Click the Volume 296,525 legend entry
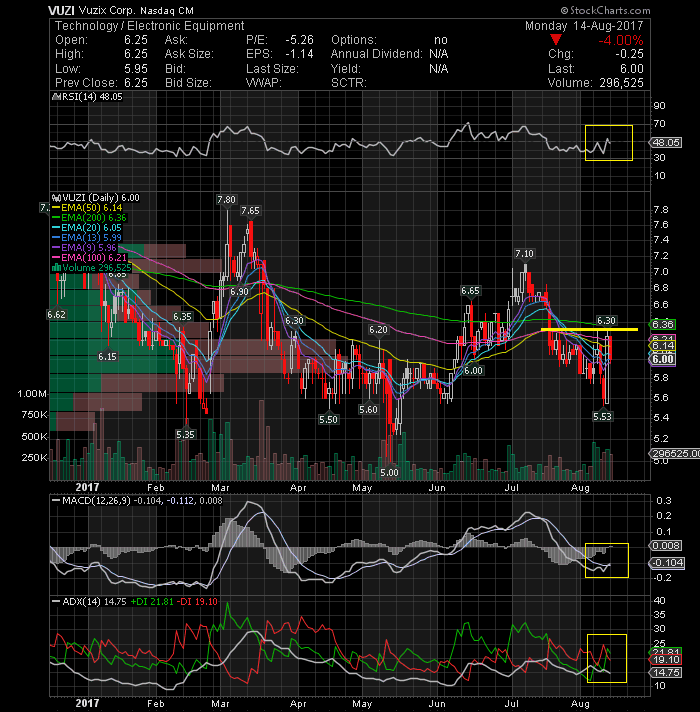Viewport: 700px width, 712px height. (97, 267)
